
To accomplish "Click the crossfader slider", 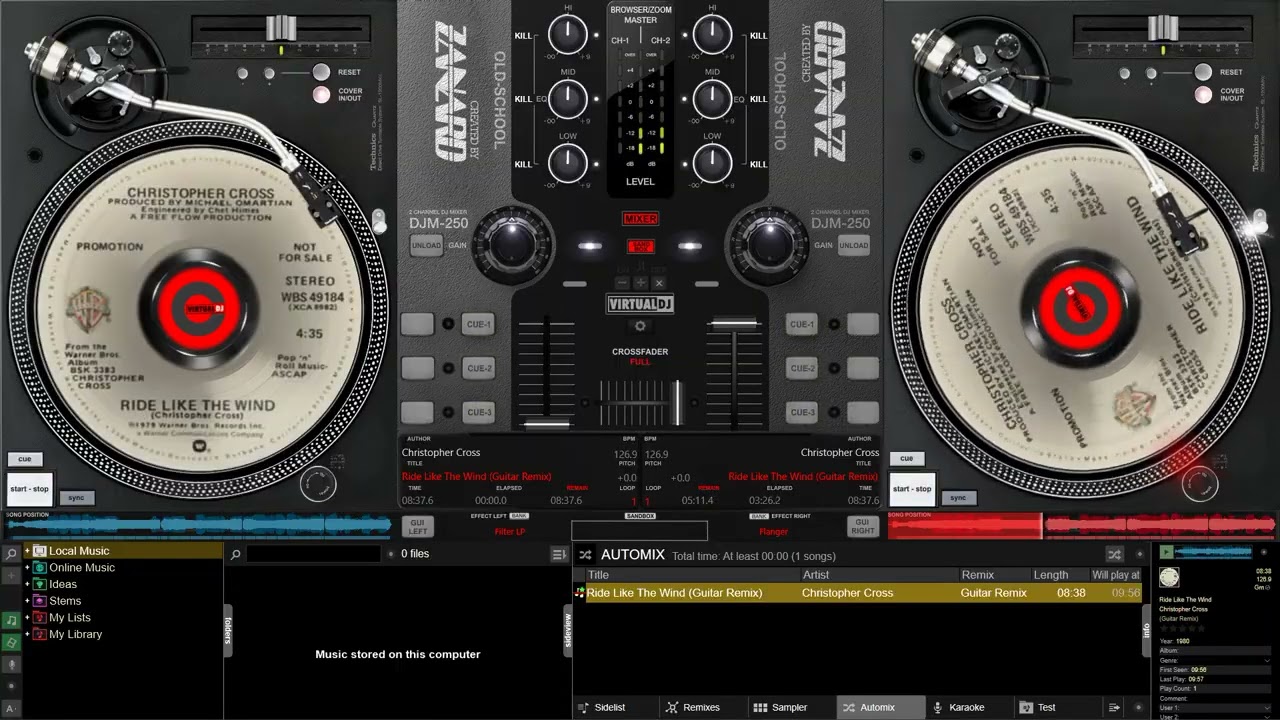I will 678,401.
